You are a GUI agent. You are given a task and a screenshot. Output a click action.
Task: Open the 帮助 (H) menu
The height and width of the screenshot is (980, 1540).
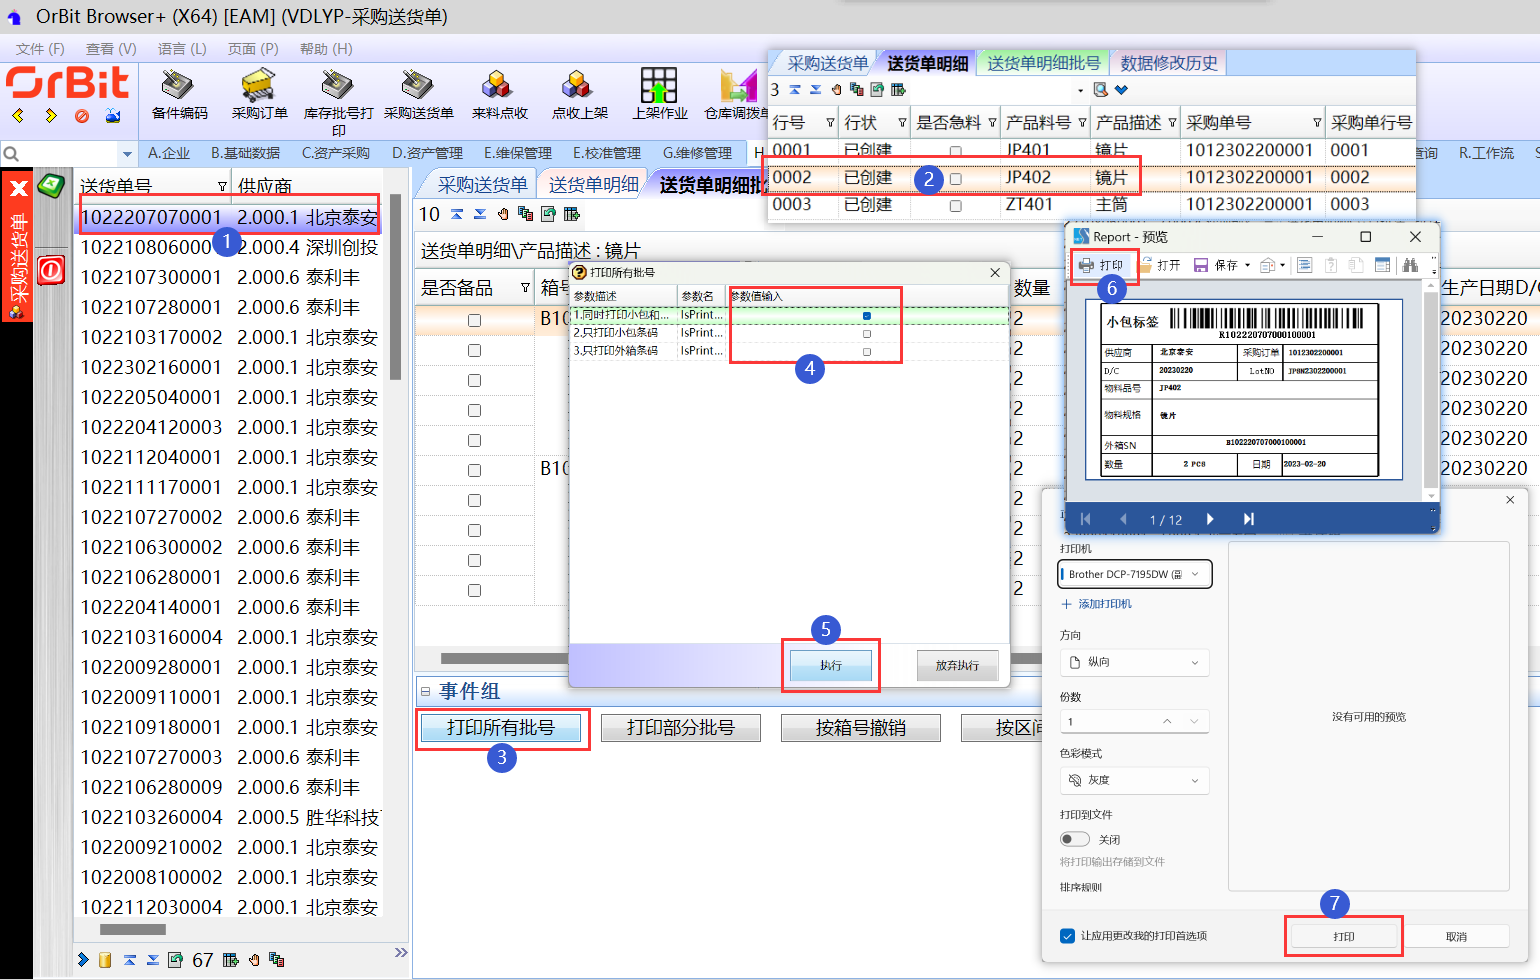pyautogui.click(x=326, y=48)
